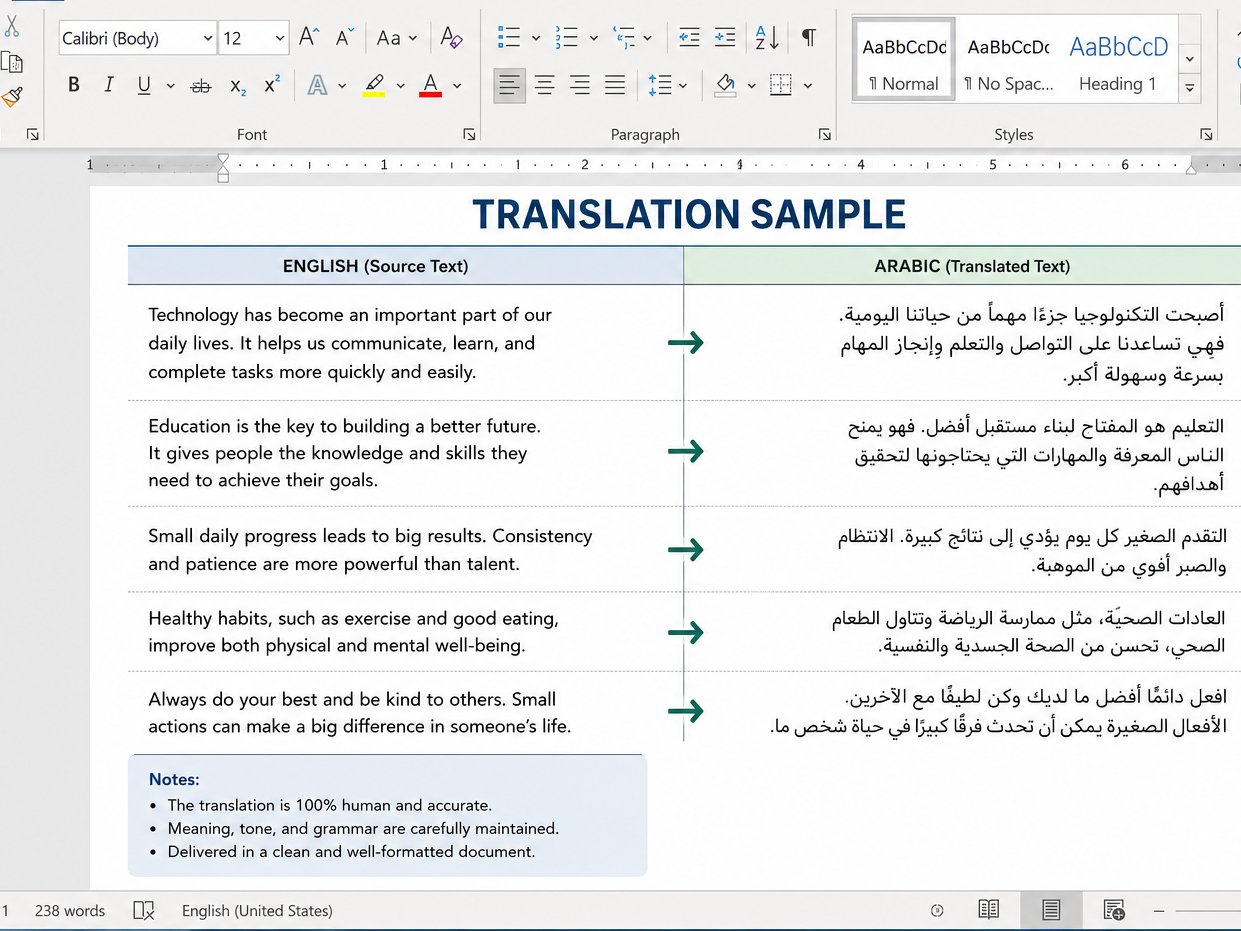
Task: Click the Multilevel List icon
Action: (x=624, y=38)
